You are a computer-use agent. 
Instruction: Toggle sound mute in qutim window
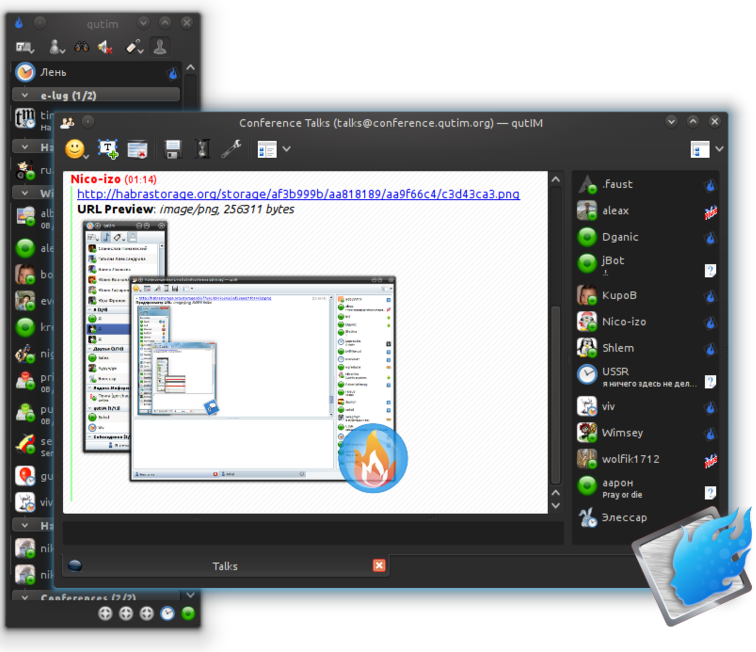[x=105, y=47]
